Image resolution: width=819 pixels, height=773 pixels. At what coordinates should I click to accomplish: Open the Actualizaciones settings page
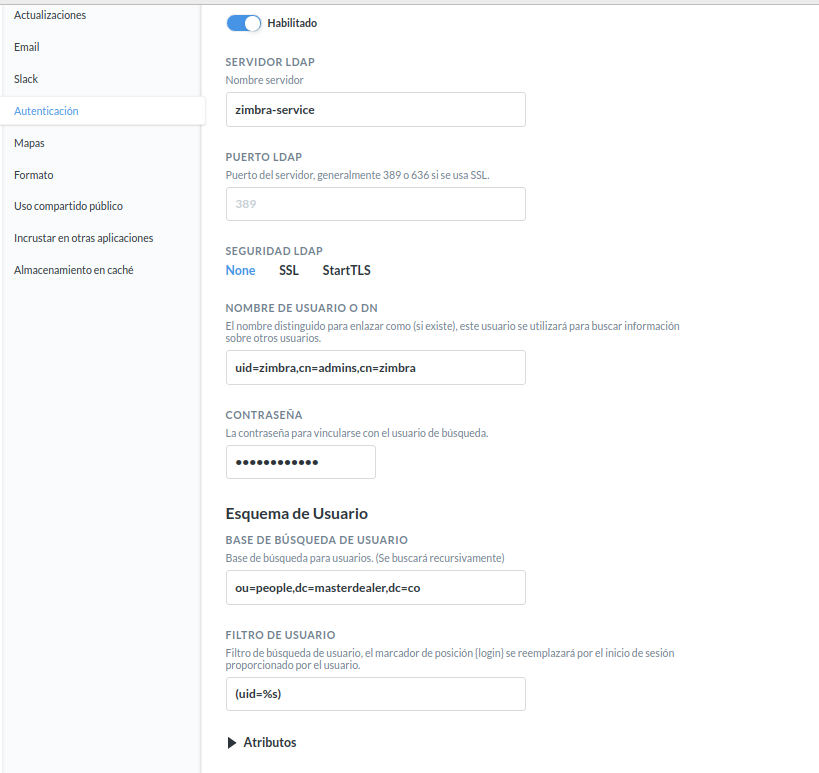coord(48,14)
